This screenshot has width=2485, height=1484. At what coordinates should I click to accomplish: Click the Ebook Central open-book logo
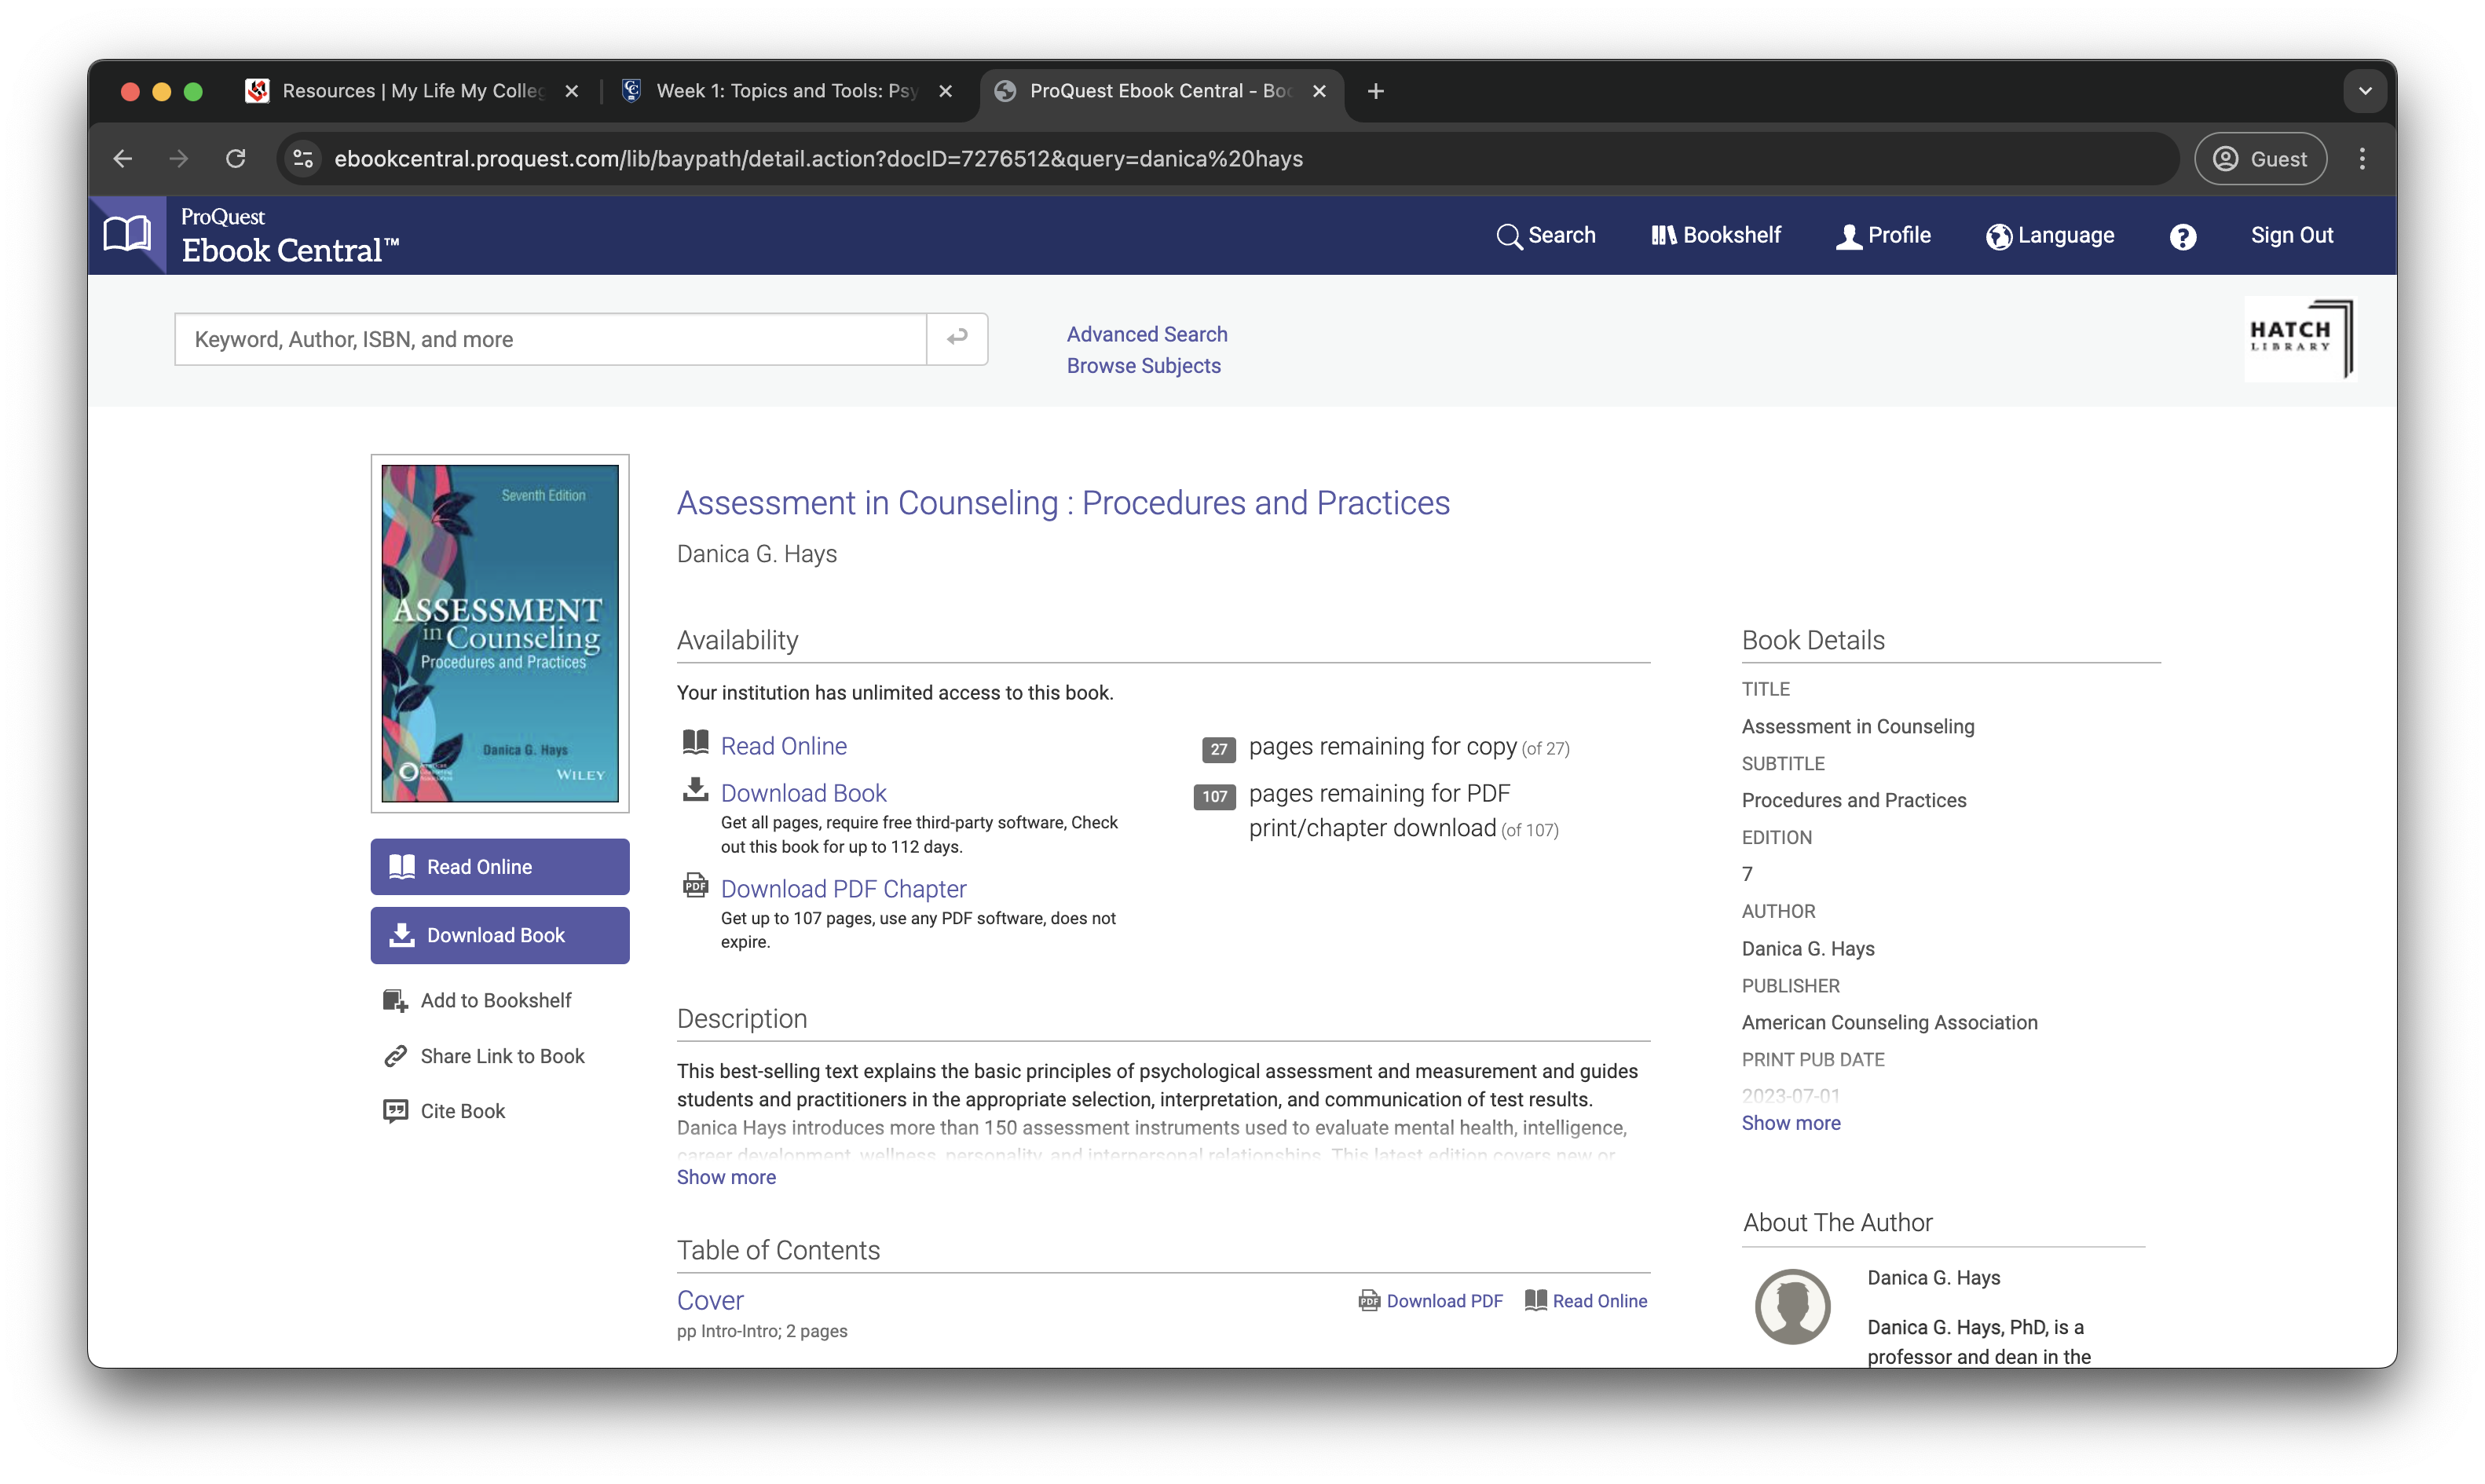pos(127,235)
